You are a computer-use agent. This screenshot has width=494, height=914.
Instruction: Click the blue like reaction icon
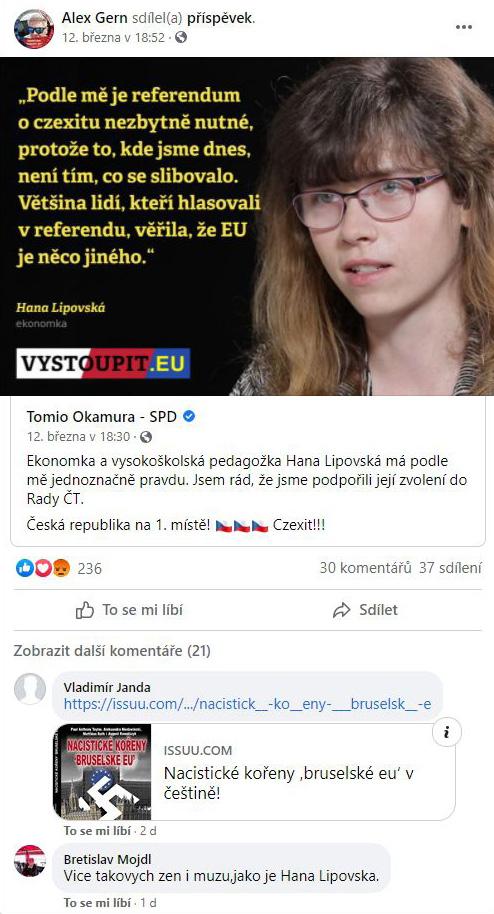pyautogui.click(x=25, y=568)
